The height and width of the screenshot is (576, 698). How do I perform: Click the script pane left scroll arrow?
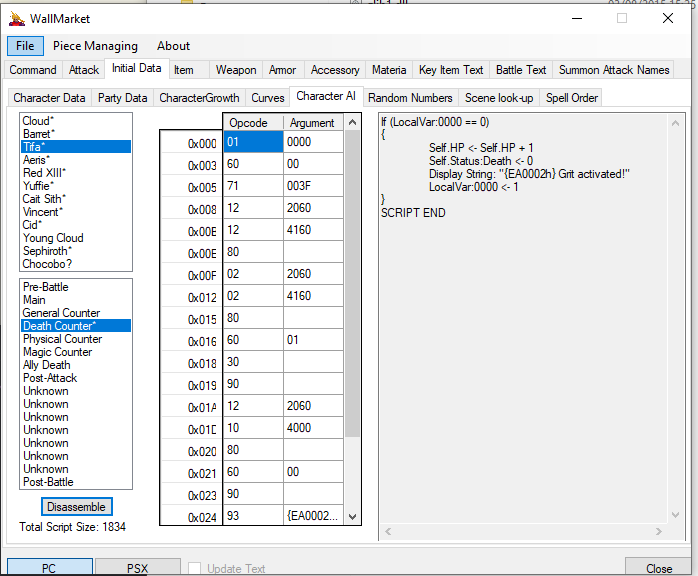coord(388,531)
